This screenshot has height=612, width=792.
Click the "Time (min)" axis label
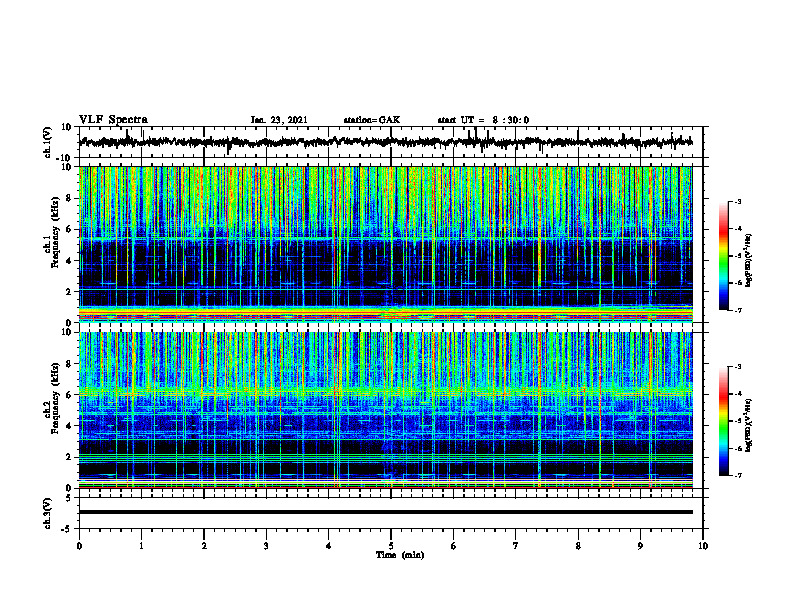pyautogui.click(x=400, y=555)
